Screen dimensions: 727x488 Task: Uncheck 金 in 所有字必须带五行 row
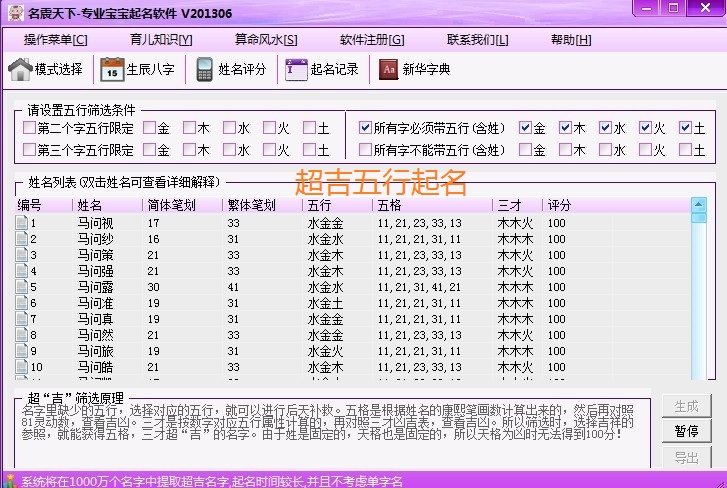pos(525,127)
